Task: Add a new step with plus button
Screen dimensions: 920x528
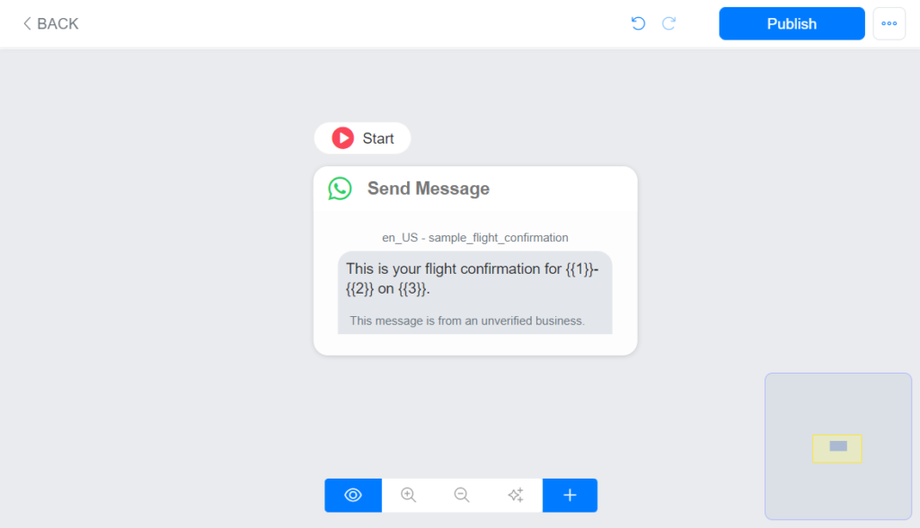Action: coord(570,495)
